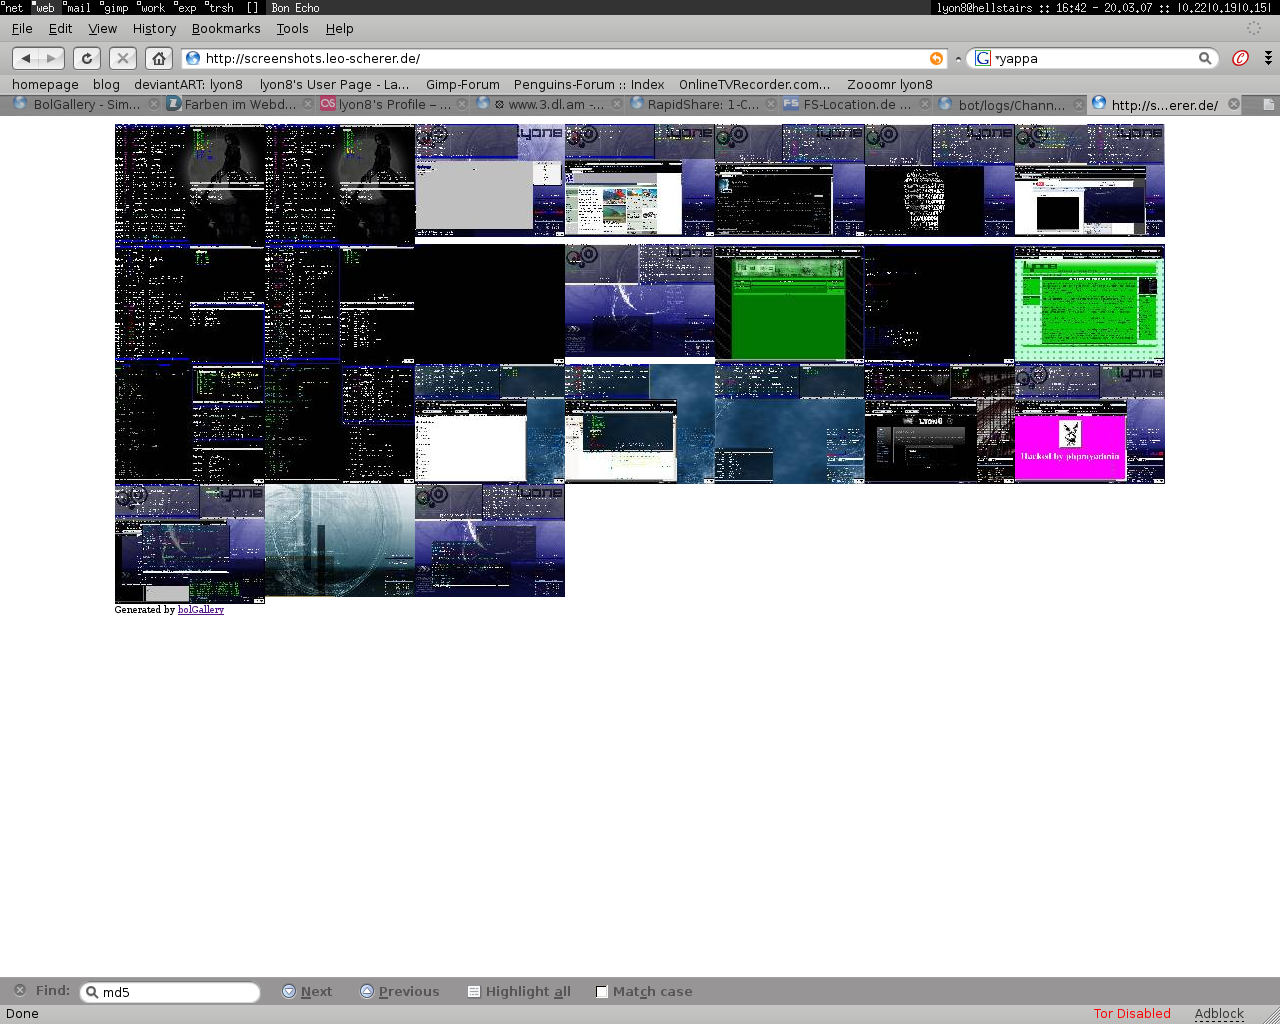Click the search magnifier icon
The height and width of the screenshot is (1024, 1280).
tap(1205, 58)
